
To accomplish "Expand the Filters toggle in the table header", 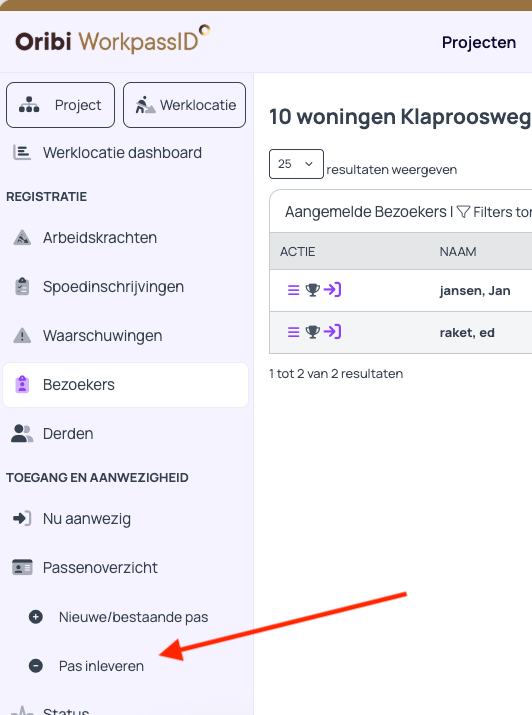I will (x=494, y=212).
